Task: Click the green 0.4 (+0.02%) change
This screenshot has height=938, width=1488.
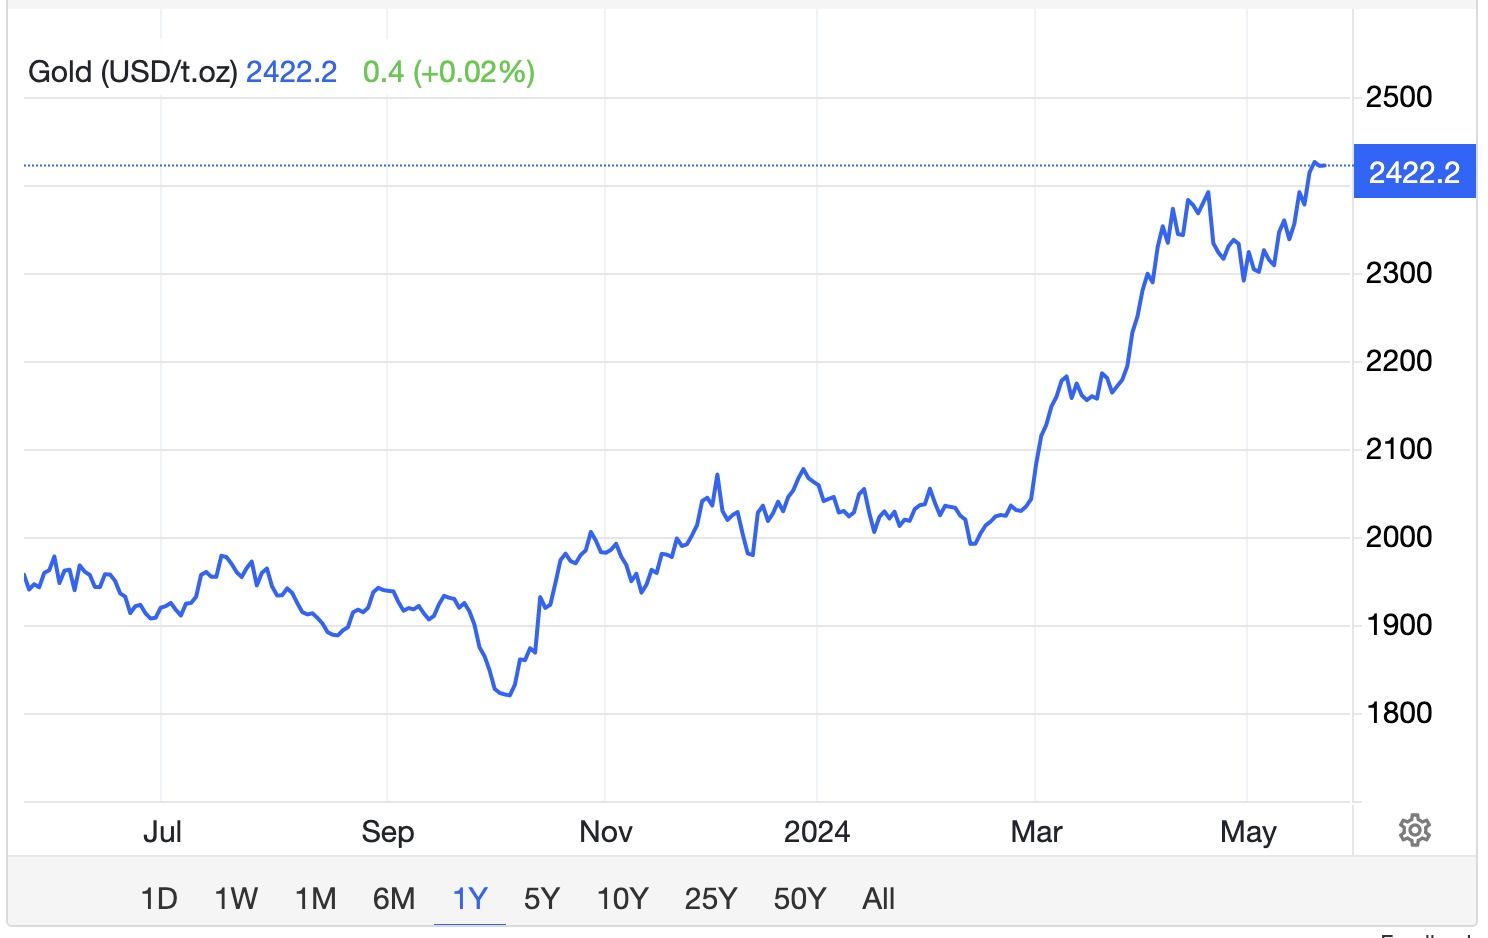Action: pyautogui.click(x=449, y=72)
